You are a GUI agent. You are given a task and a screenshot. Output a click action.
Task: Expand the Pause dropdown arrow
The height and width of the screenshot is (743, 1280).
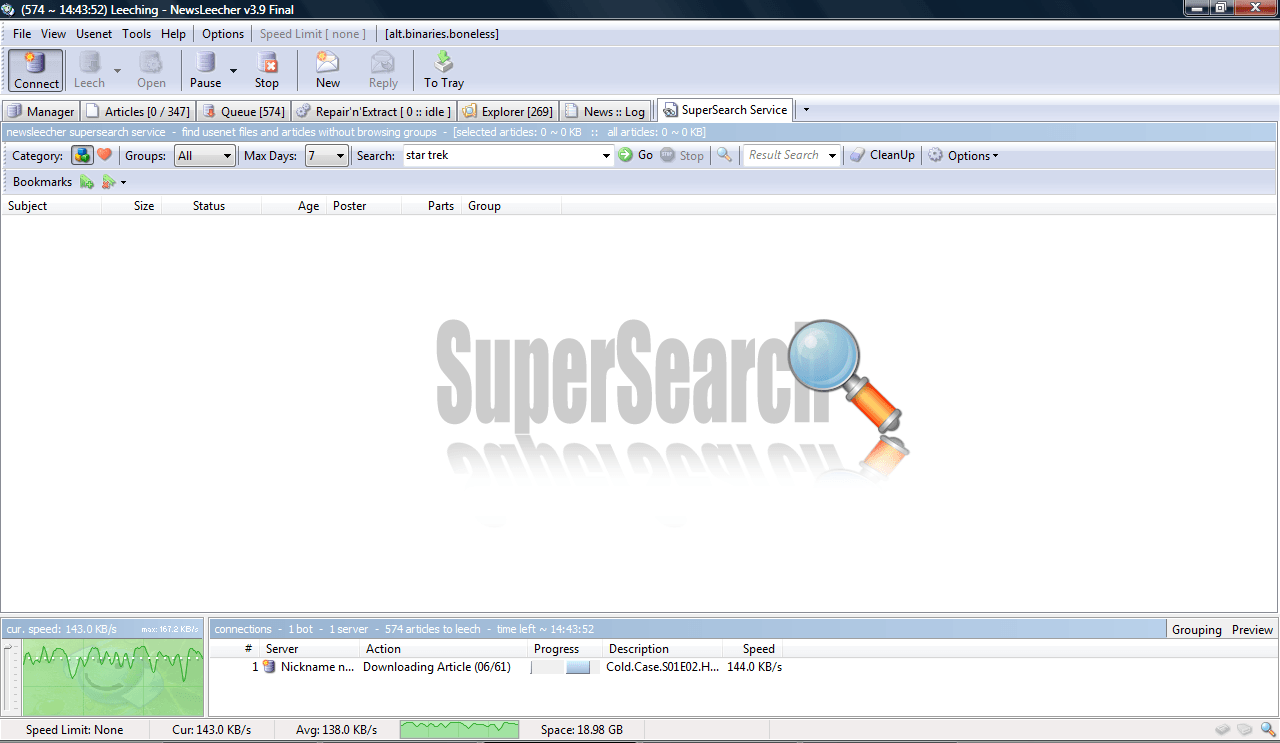(233, 71)
